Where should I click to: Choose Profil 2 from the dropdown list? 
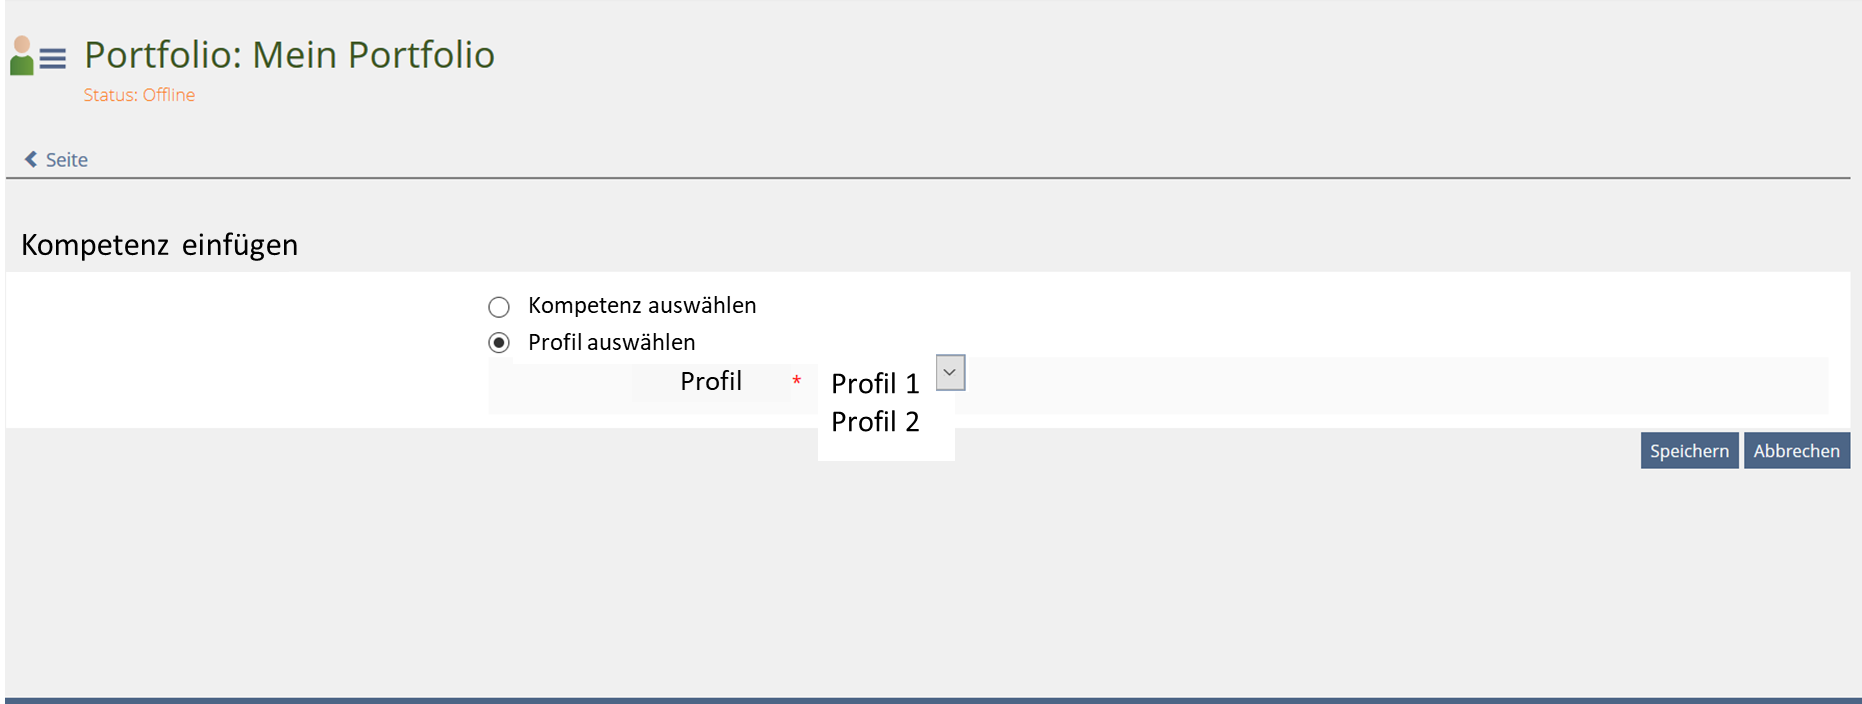(875, 422)
